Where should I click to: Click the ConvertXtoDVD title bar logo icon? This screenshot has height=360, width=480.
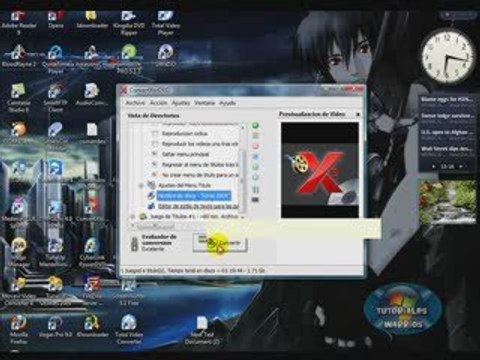[124, 90]
